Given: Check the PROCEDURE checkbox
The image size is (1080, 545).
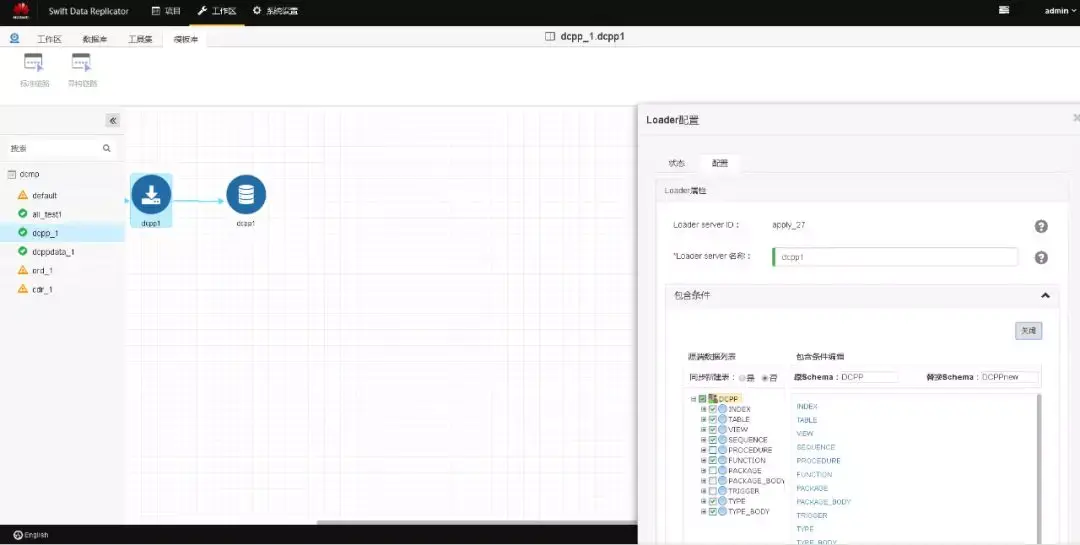Looking at the screenshot, I should pos(713,450).
